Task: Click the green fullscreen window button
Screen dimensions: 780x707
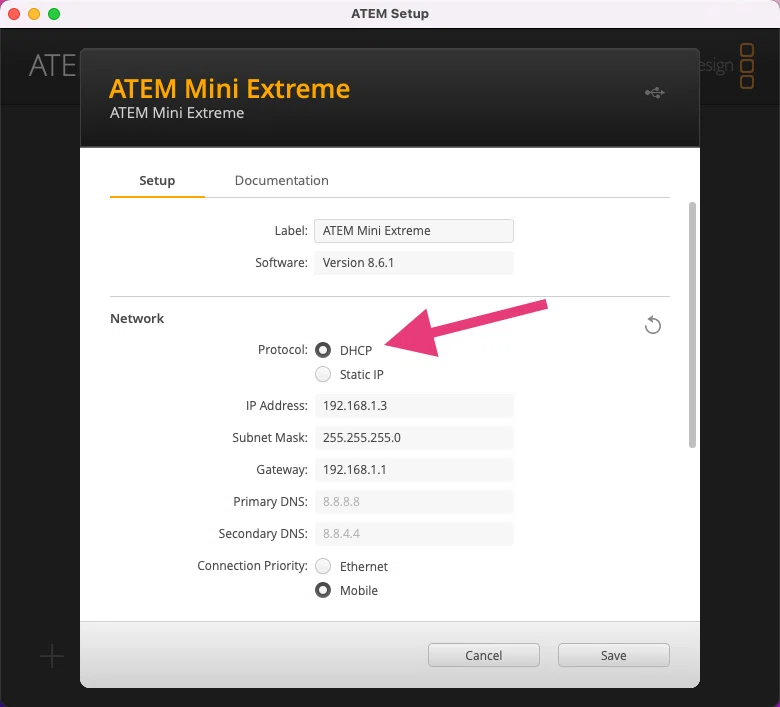Action: click(54, 14)
